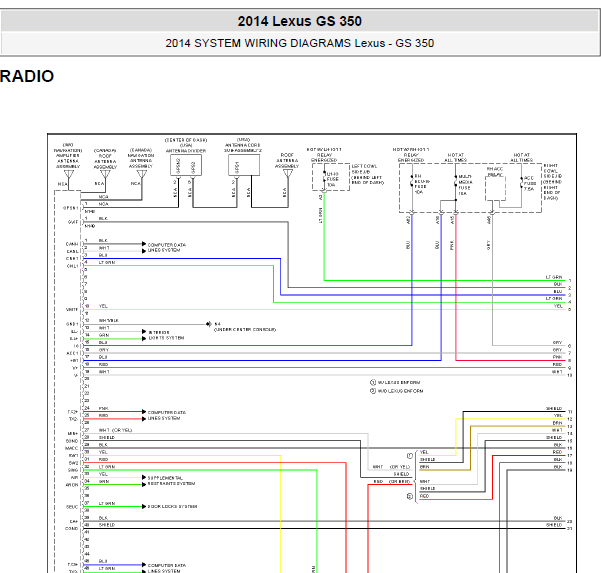
Task: Click the 'ANTENNA DIVIDER' component box
Action: [x=186, y=165]
